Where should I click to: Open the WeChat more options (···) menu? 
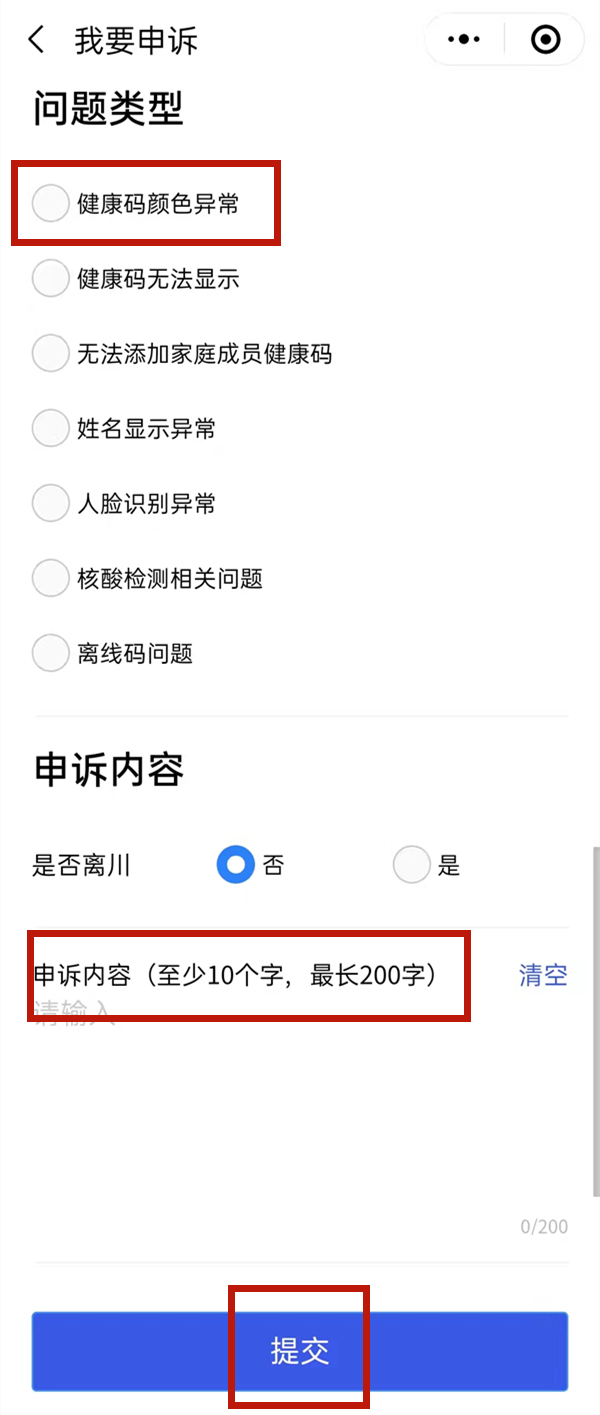tap(463, 39)
